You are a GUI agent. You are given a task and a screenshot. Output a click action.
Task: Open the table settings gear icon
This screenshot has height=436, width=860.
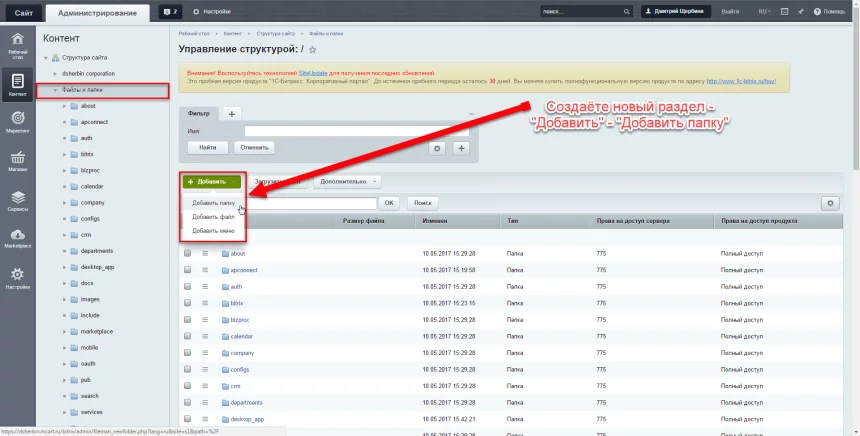(828, 203)
